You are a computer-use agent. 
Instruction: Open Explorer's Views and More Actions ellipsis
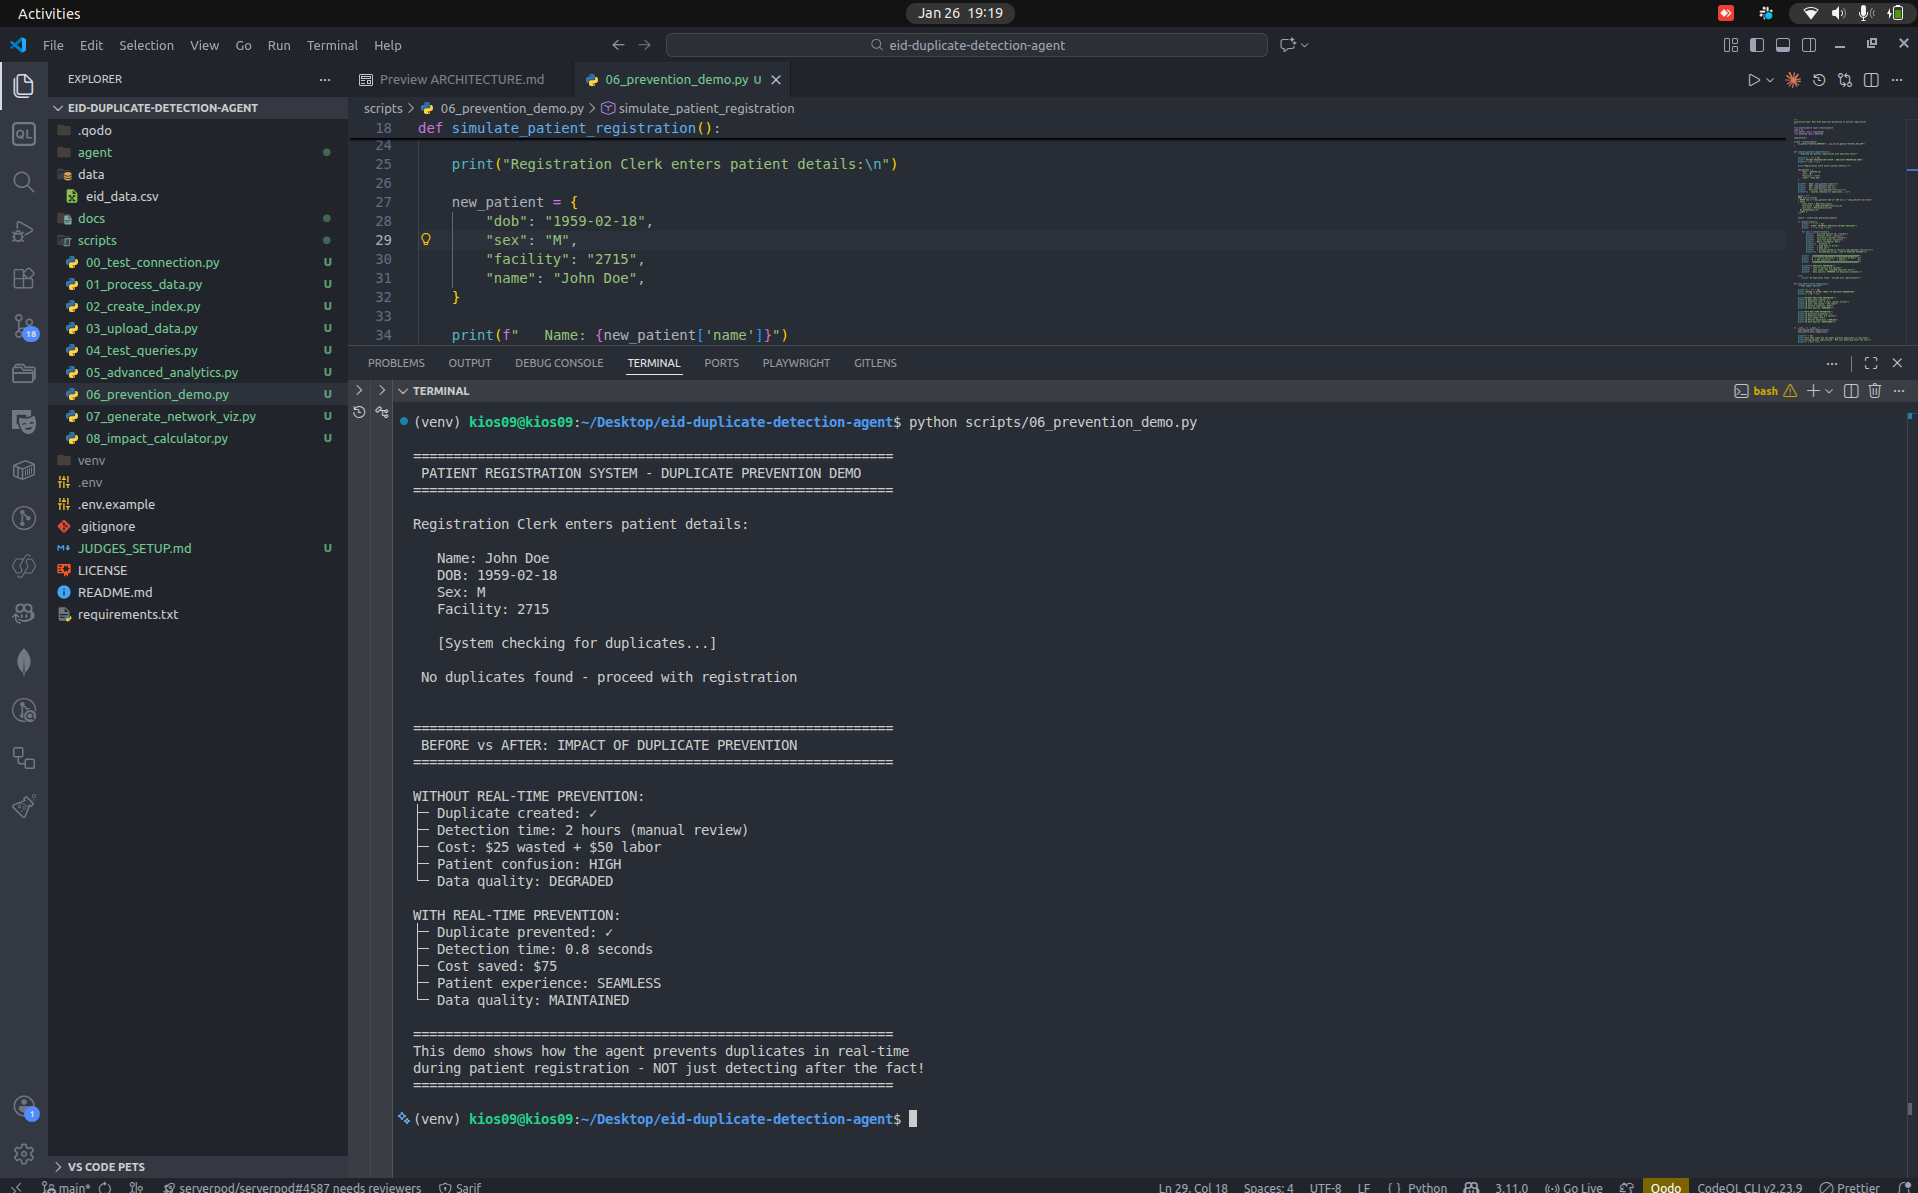(325, 80)
